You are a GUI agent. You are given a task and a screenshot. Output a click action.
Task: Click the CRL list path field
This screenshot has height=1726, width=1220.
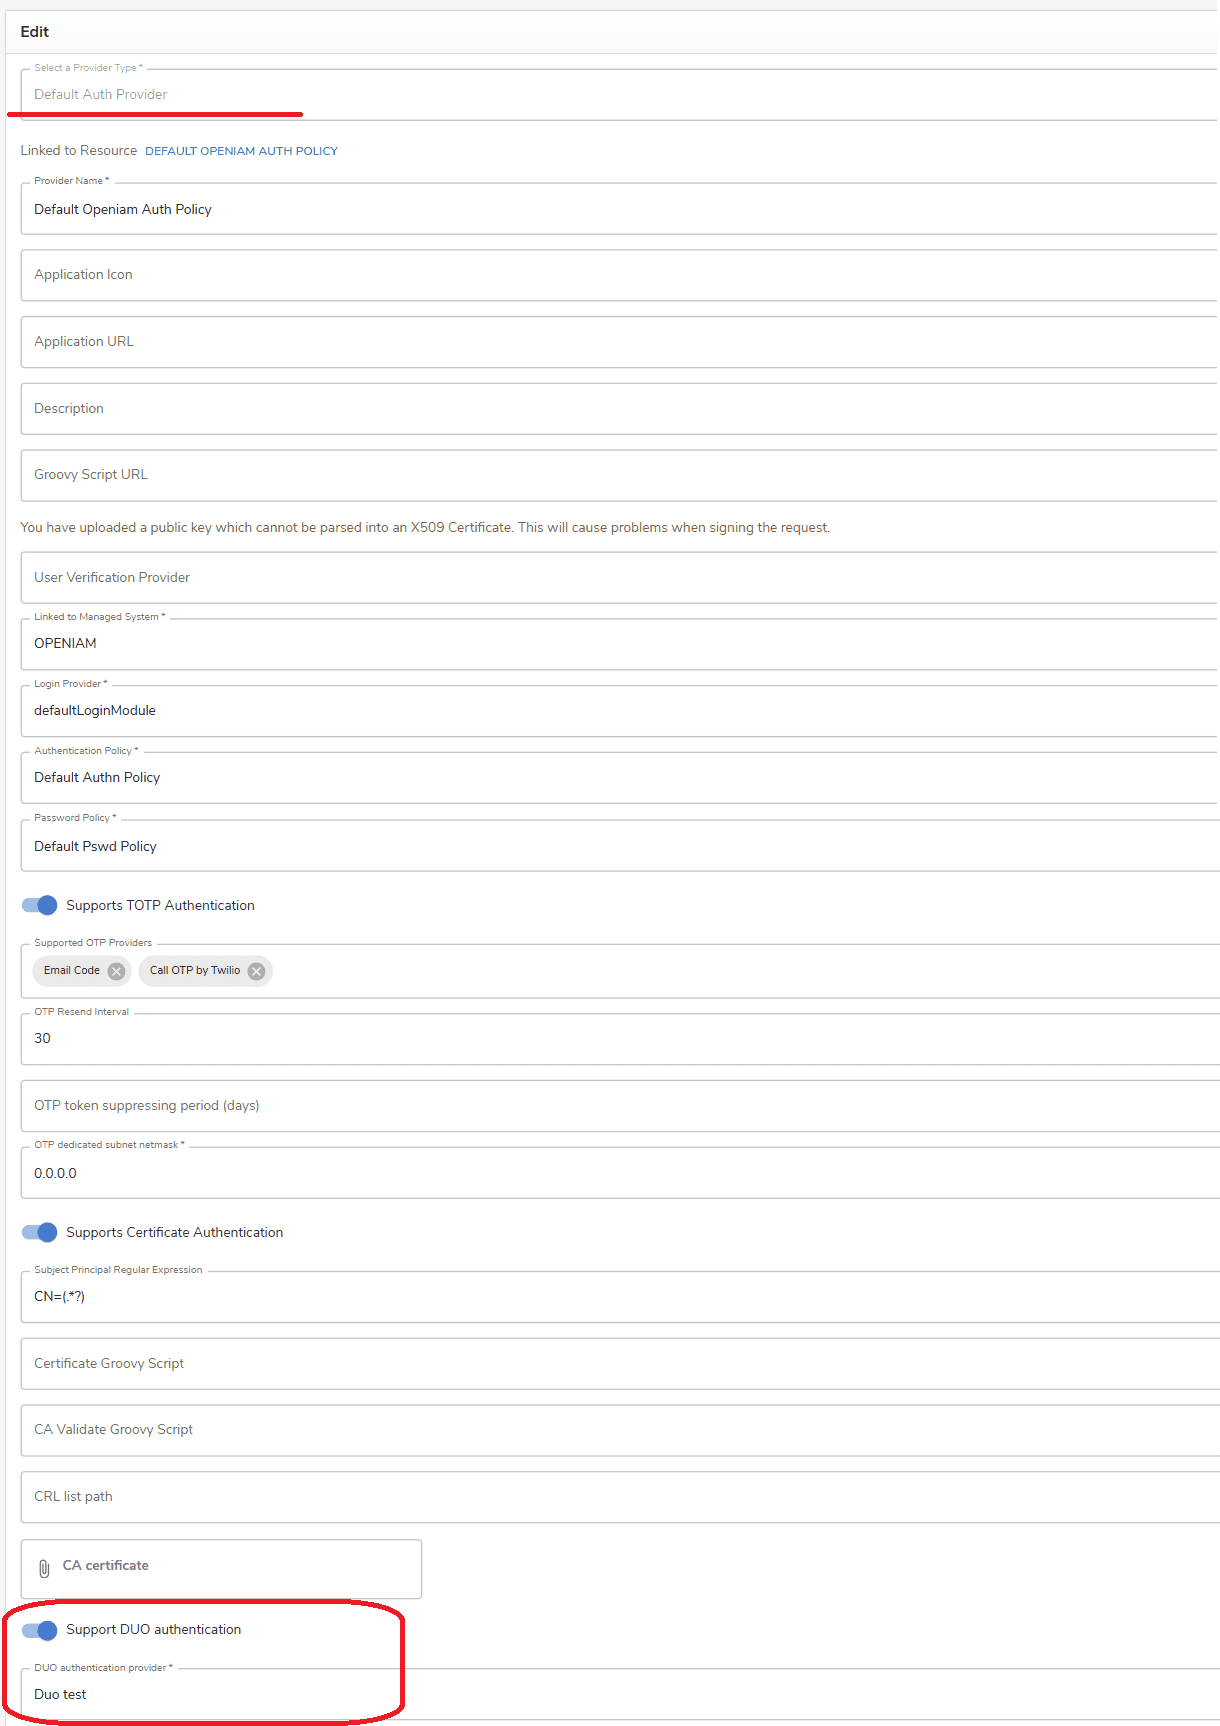pyautogui.click(x=619, y=1497)
